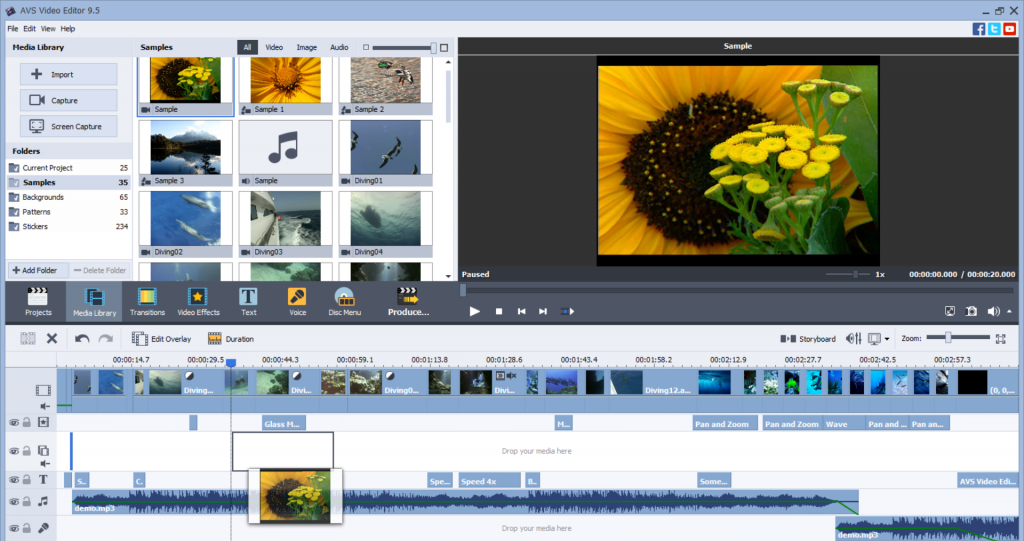Delete the selected timeline item

tap(52, 339)
